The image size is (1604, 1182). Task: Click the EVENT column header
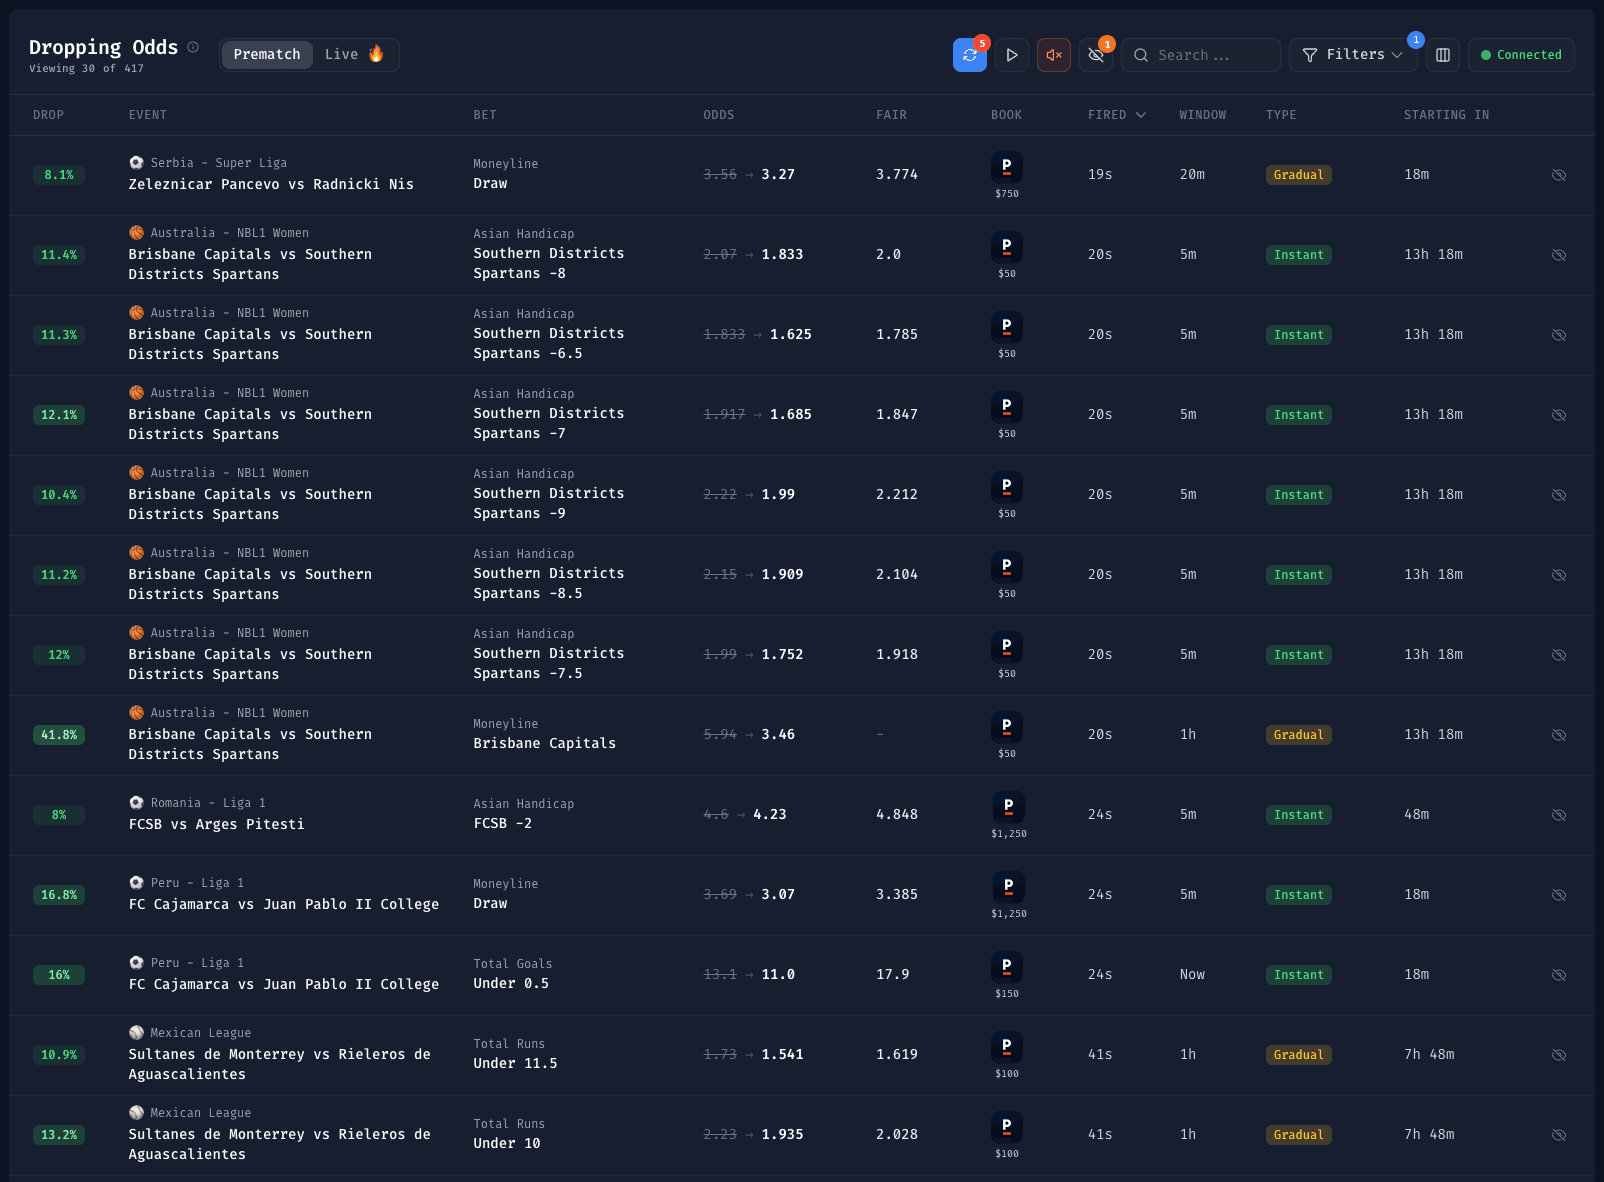[148, 115]
